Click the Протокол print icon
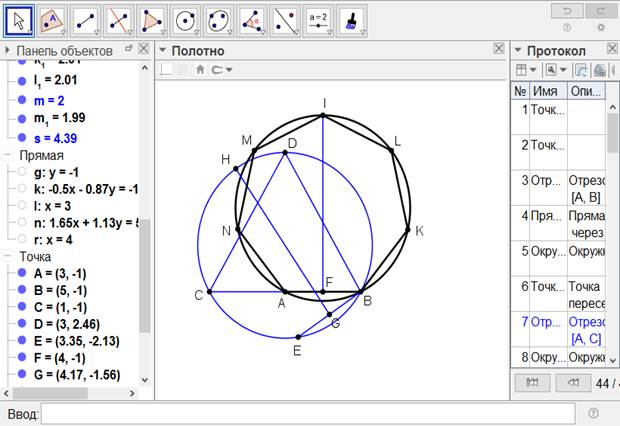 point(599,70)
